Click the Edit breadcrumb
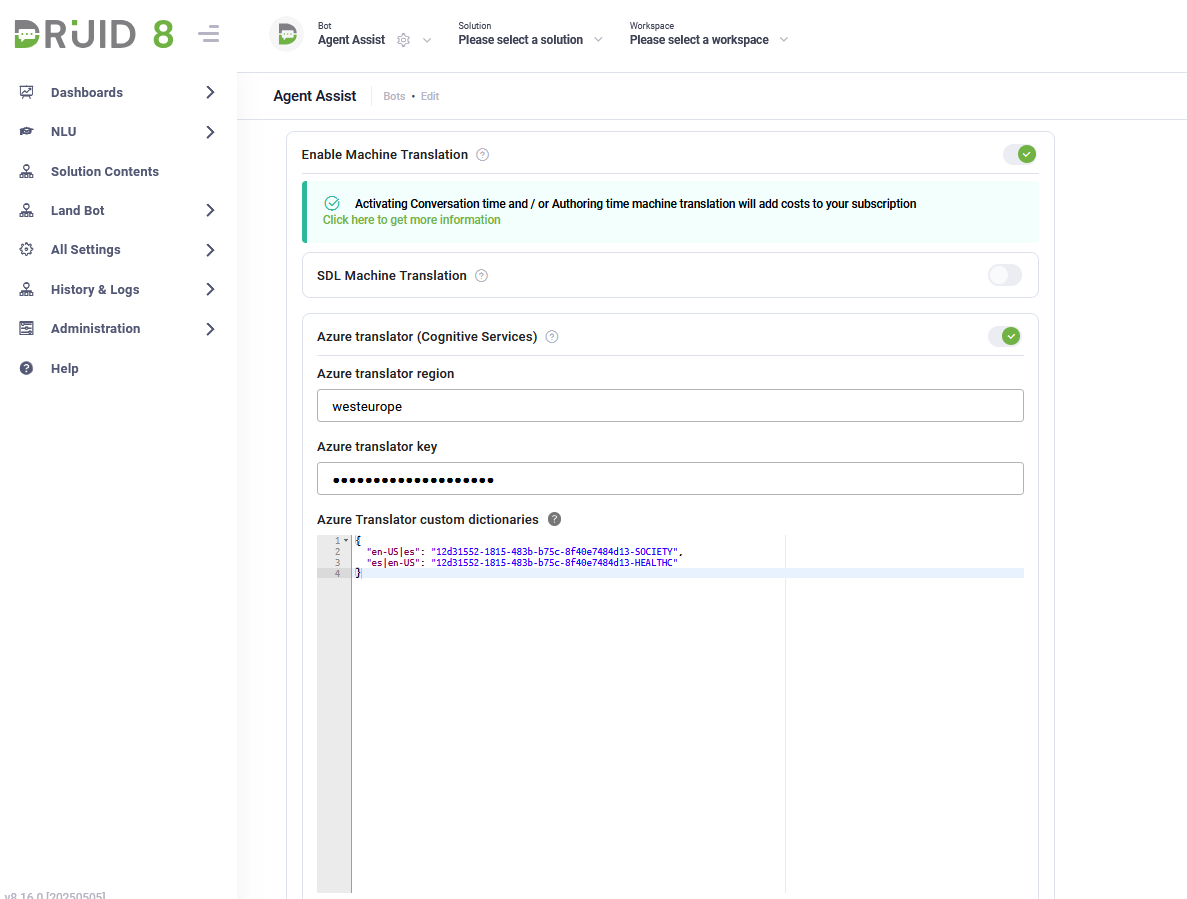The image size is (1187, 899). pyautogui.click(x=430, y=96)
